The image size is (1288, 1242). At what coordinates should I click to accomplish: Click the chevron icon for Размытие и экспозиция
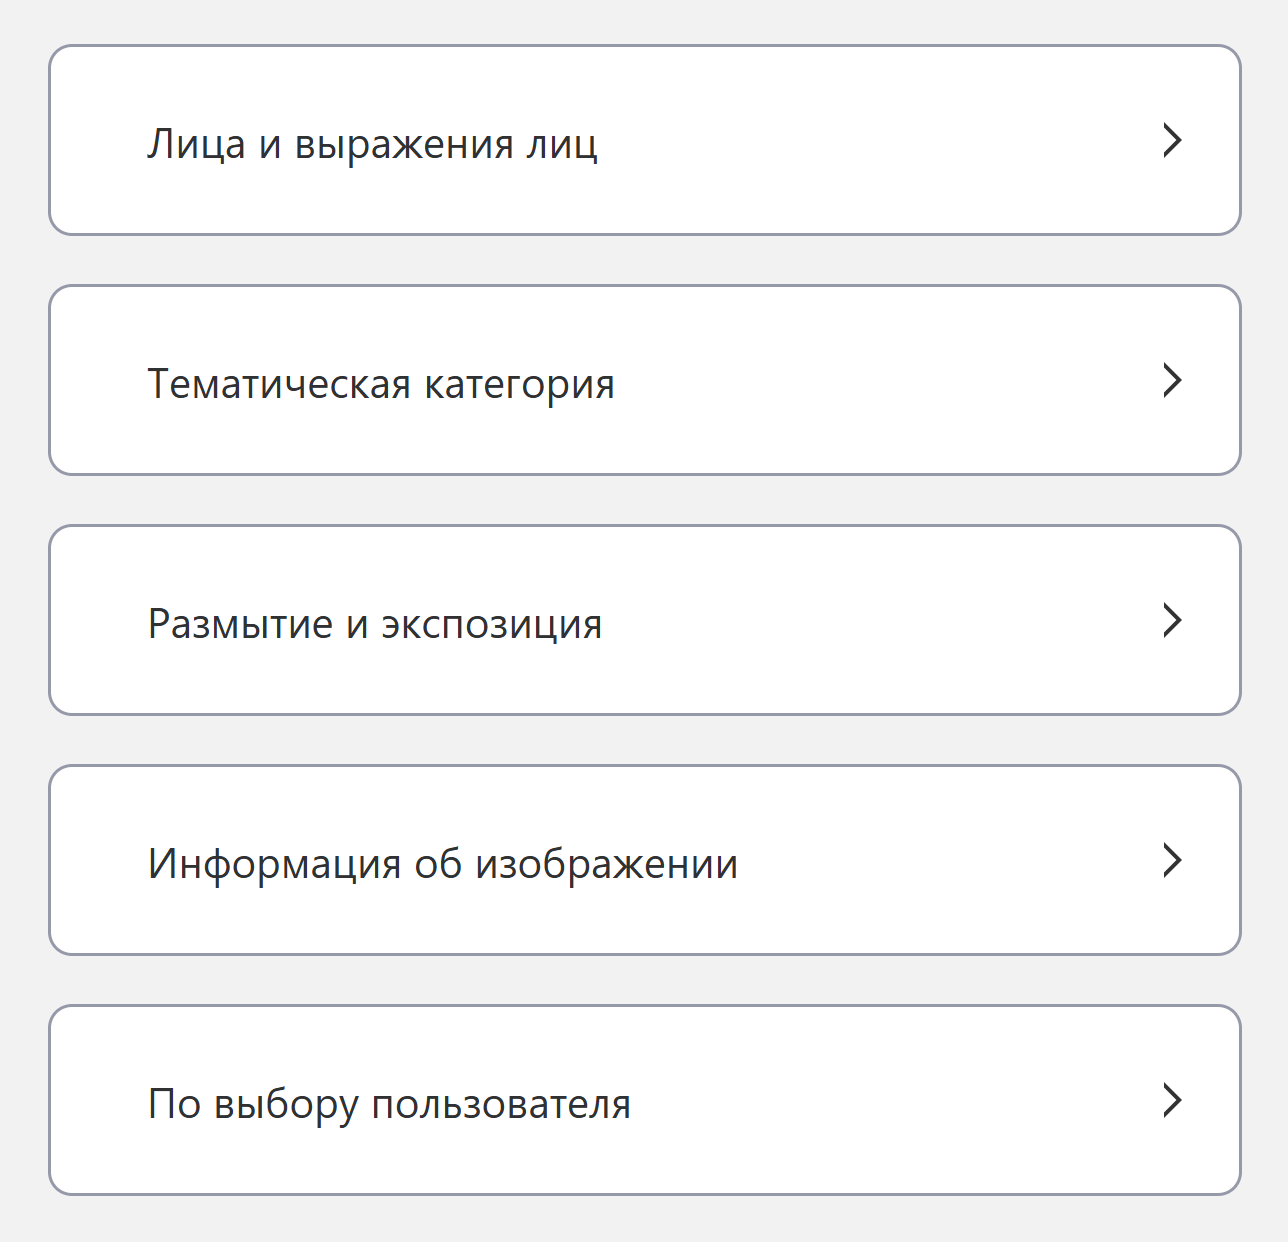1172,621
